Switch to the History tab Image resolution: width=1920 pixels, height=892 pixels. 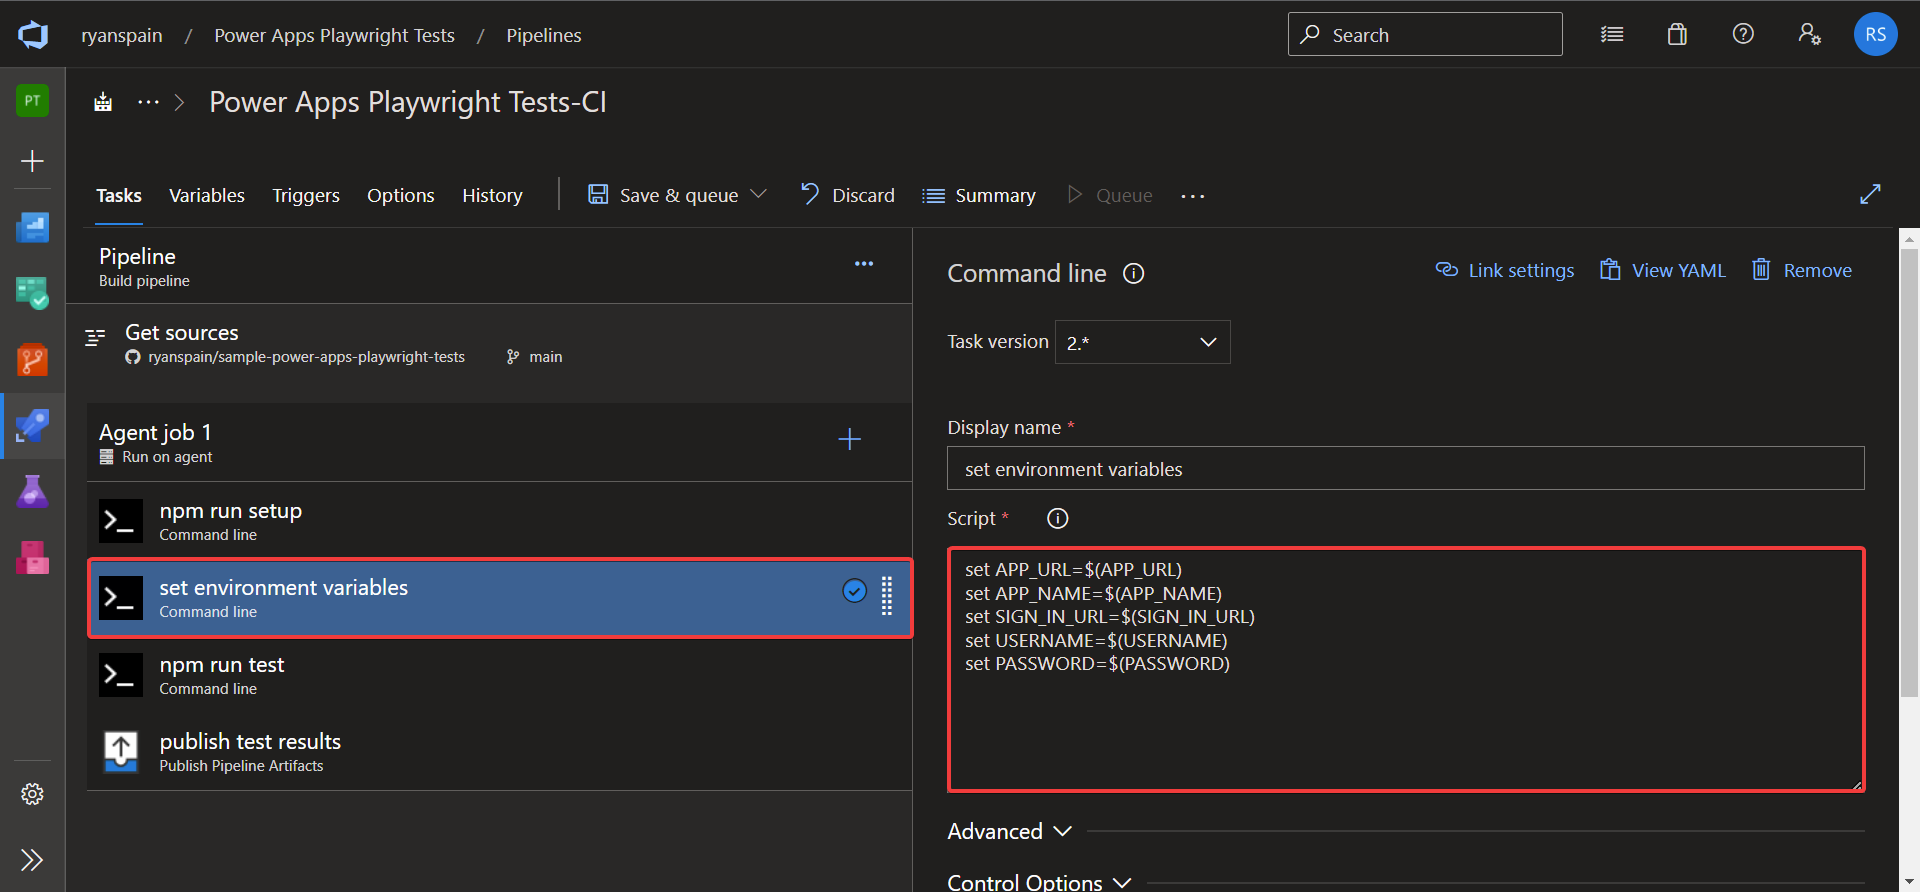pos(492,196)
